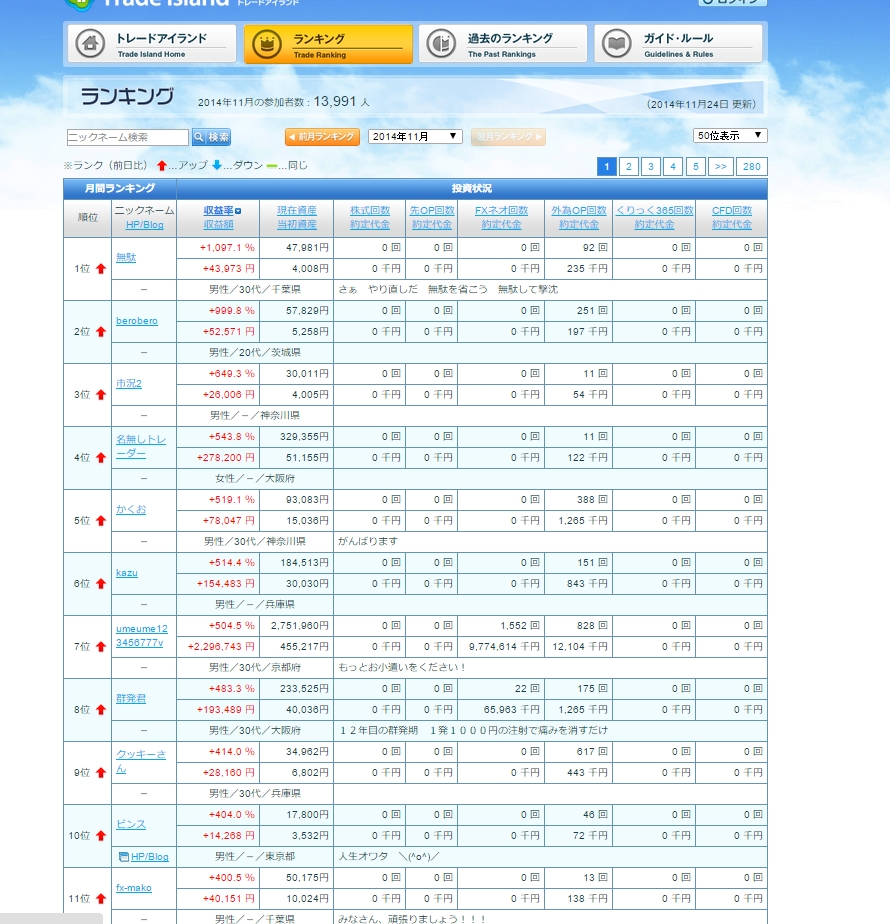890x924 pixels.
Task: Open the Trade Island Home tab
Action: [x=151, y=44]
